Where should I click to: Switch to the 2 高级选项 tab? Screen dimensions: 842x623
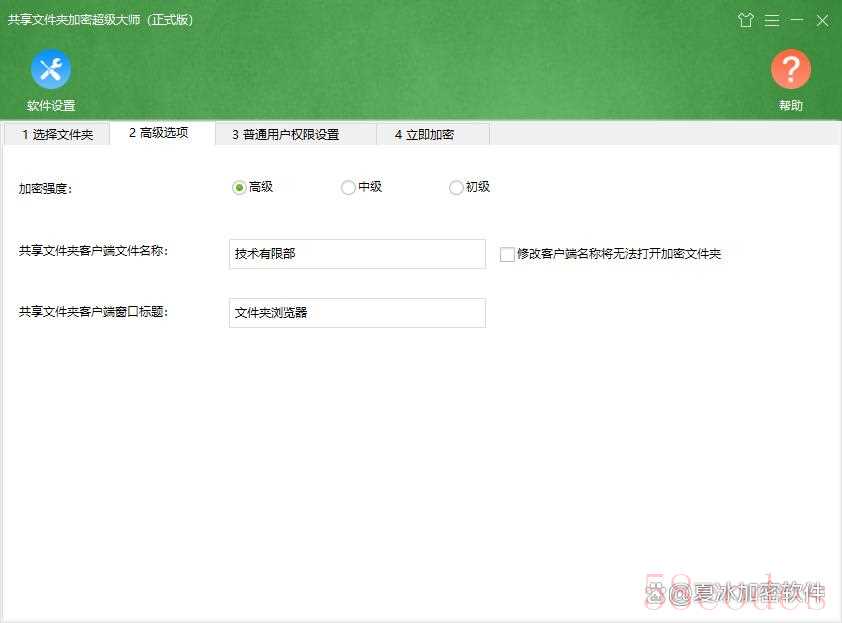[x=158, y=133]
